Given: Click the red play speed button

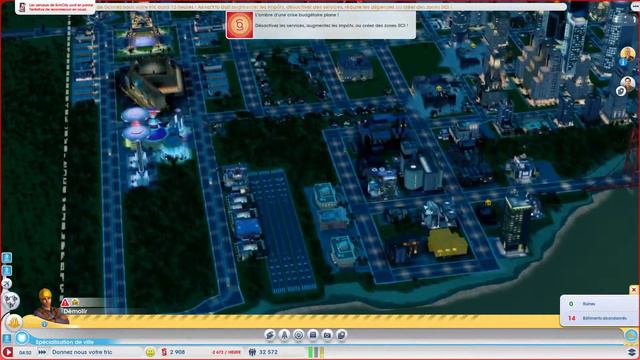Looking at the screenshot, I should (x=7, y=352).
